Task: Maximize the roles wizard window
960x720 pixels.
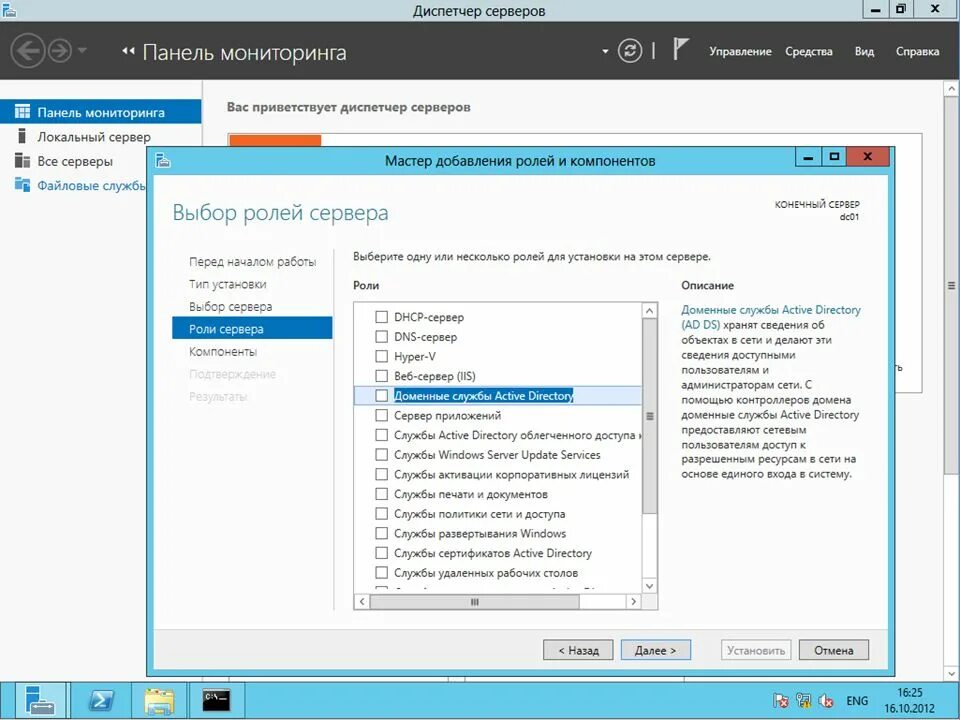Action: (x=834, y=157)
